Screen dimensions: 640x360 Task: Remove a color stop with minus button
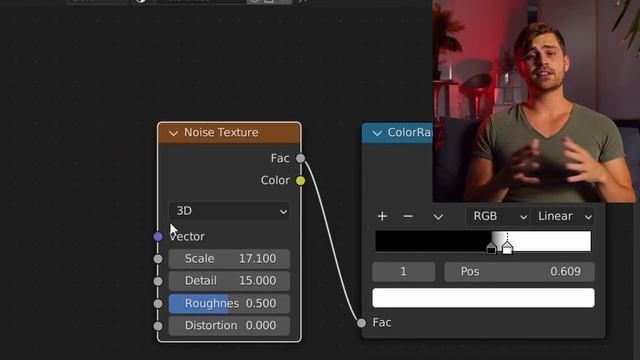coord(408,216)
